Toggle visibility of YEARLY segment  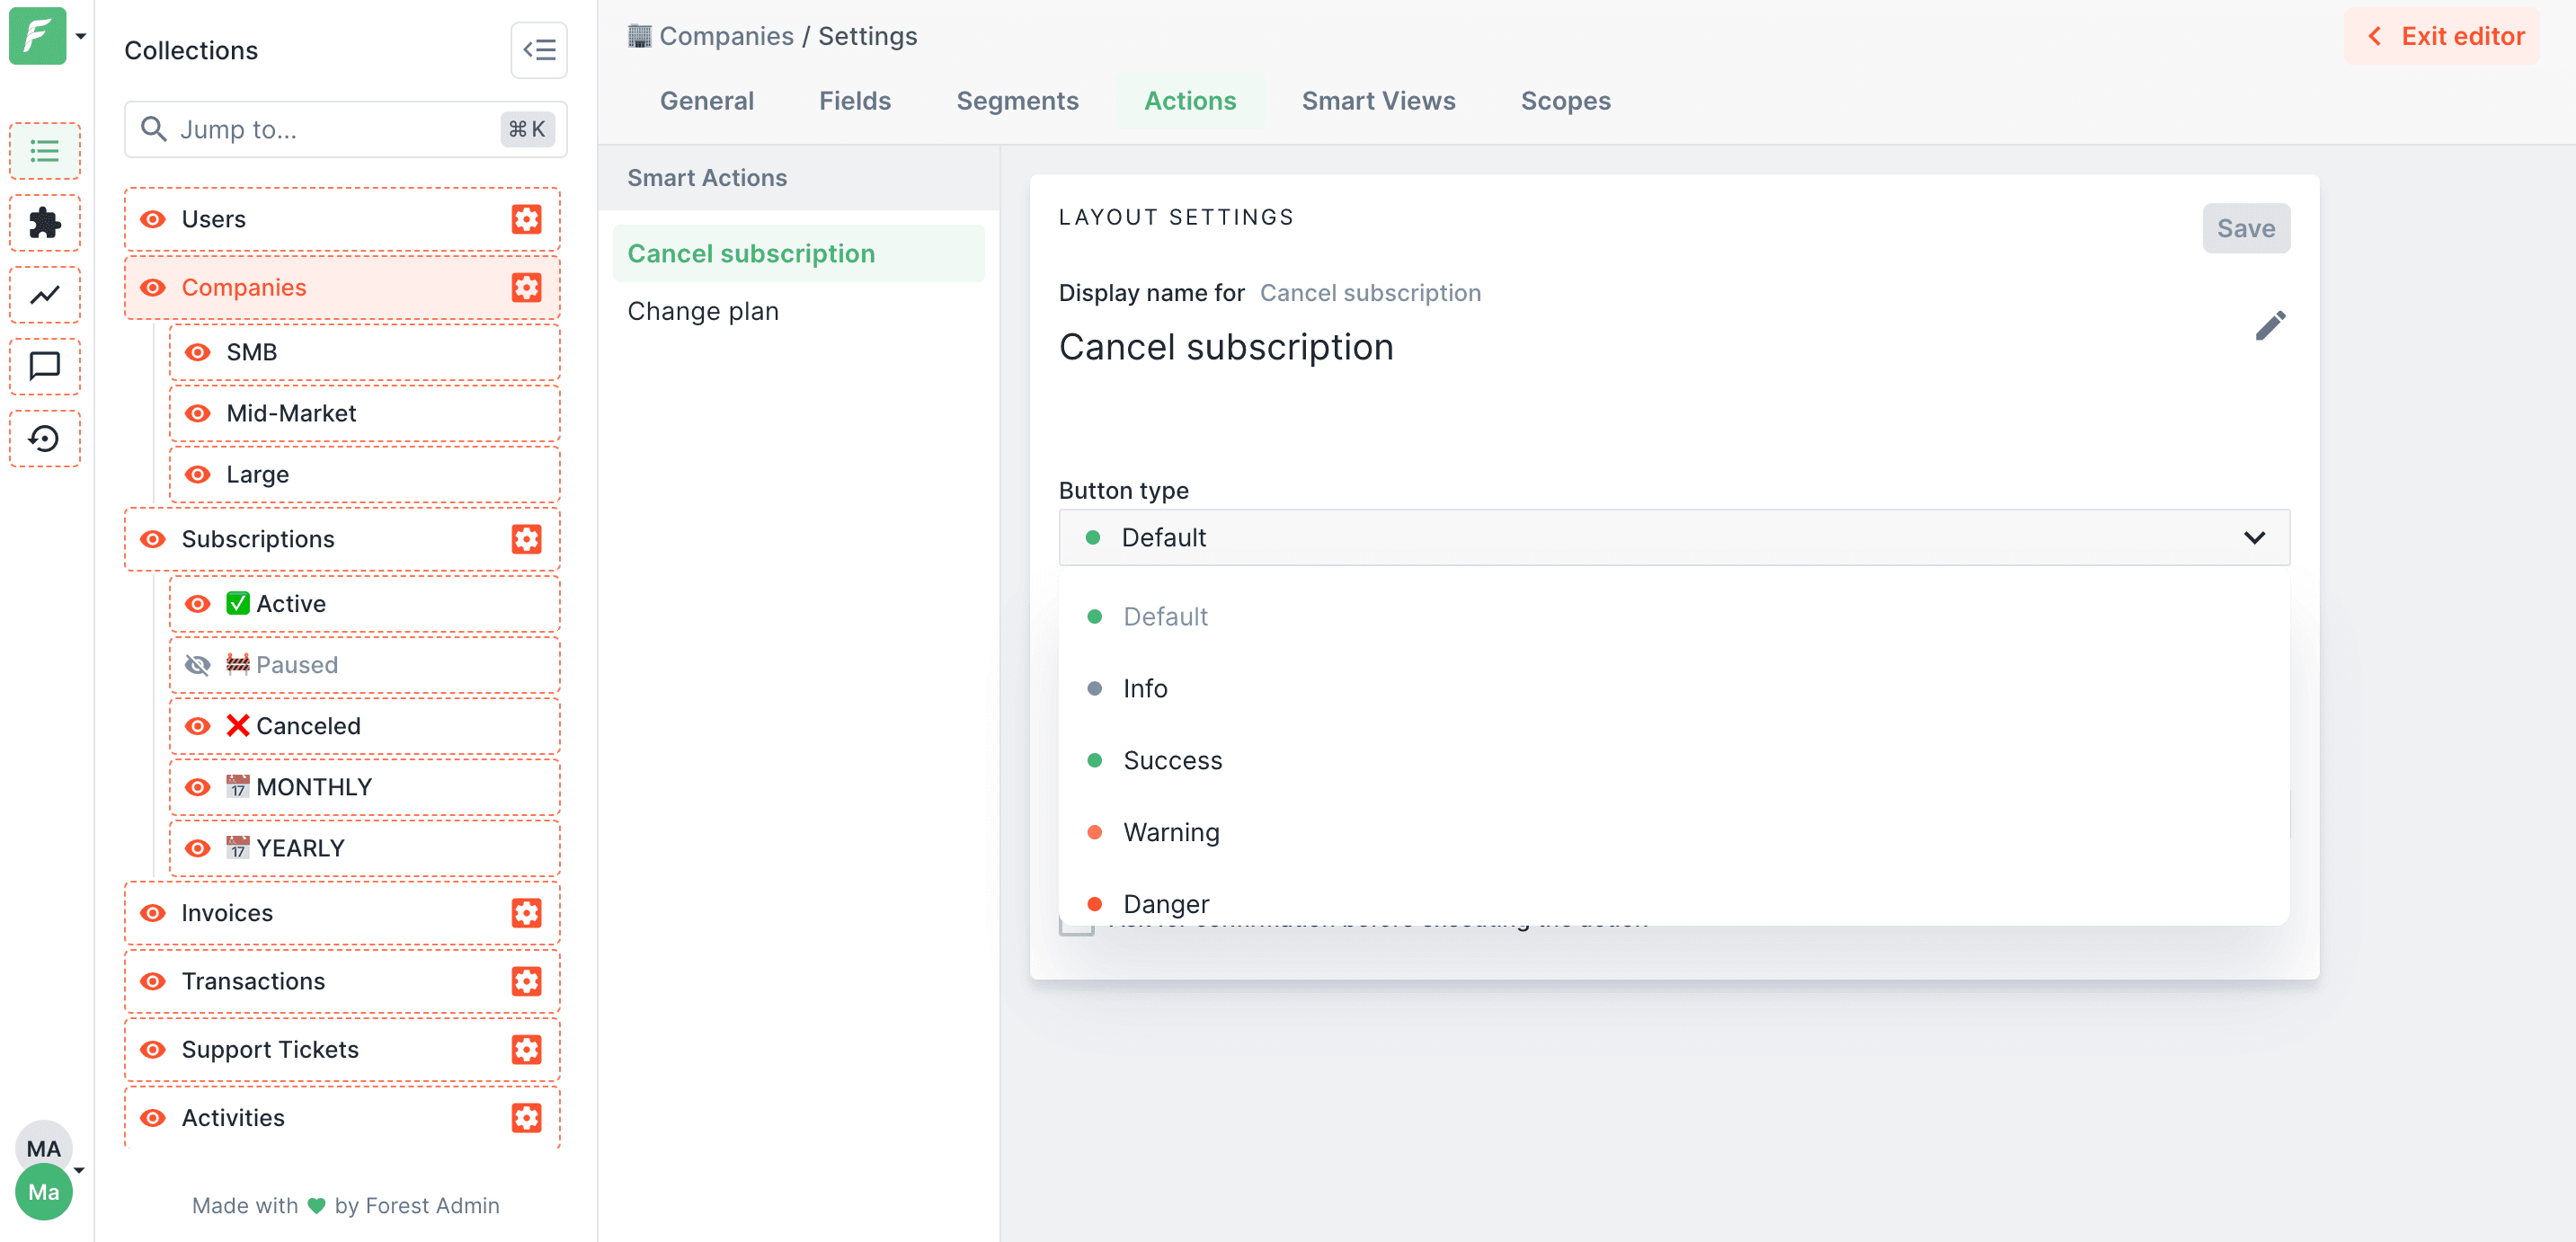click(198, 848)
